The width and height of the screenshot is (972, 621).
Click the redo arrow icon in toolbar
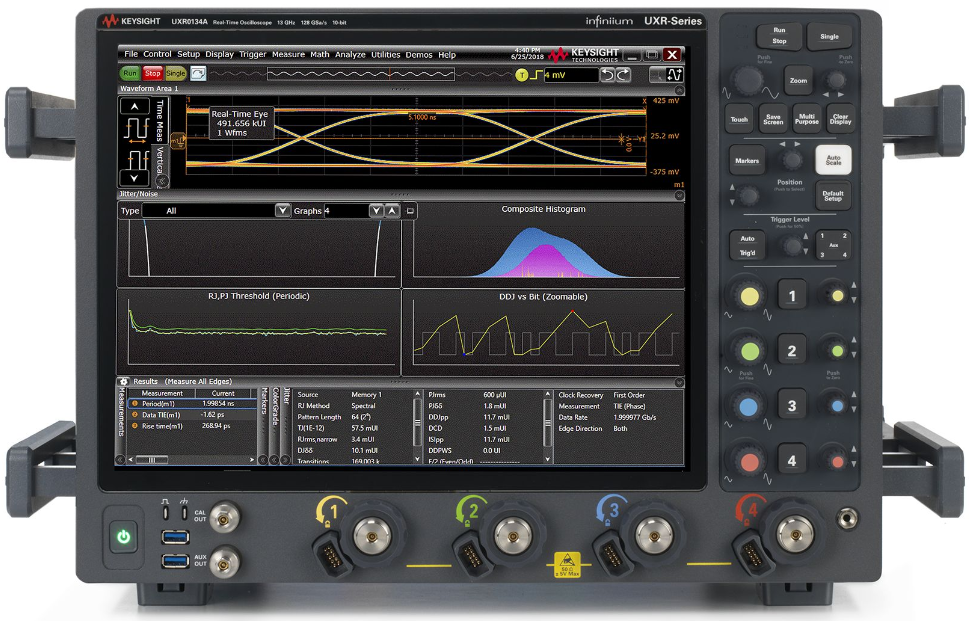623,75
